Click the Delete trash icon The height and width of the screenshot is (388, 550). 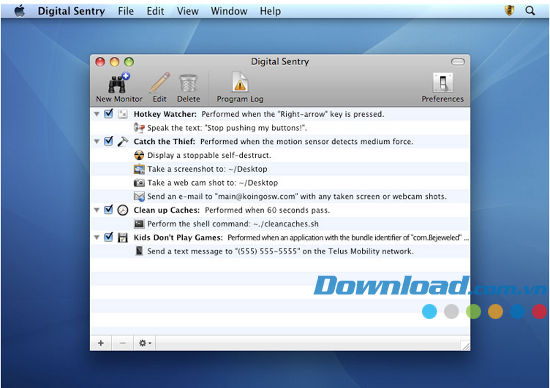pyautogui.click(x=189, y=83)
